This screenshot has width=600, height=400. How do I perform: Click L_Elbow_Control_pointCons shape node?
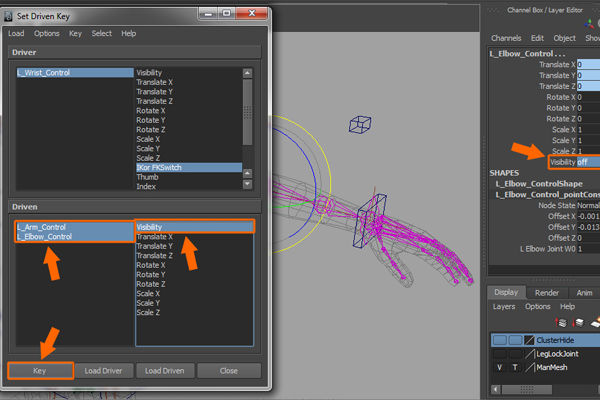(548, 194)
